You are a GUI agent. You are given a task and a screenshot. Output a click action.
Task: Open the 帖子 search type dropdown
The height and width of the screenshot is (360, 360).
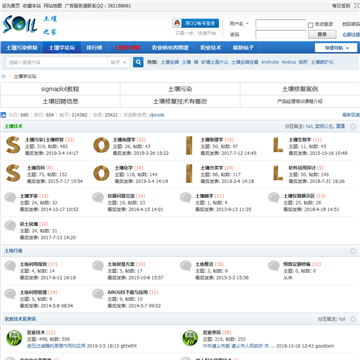point(119,62)
